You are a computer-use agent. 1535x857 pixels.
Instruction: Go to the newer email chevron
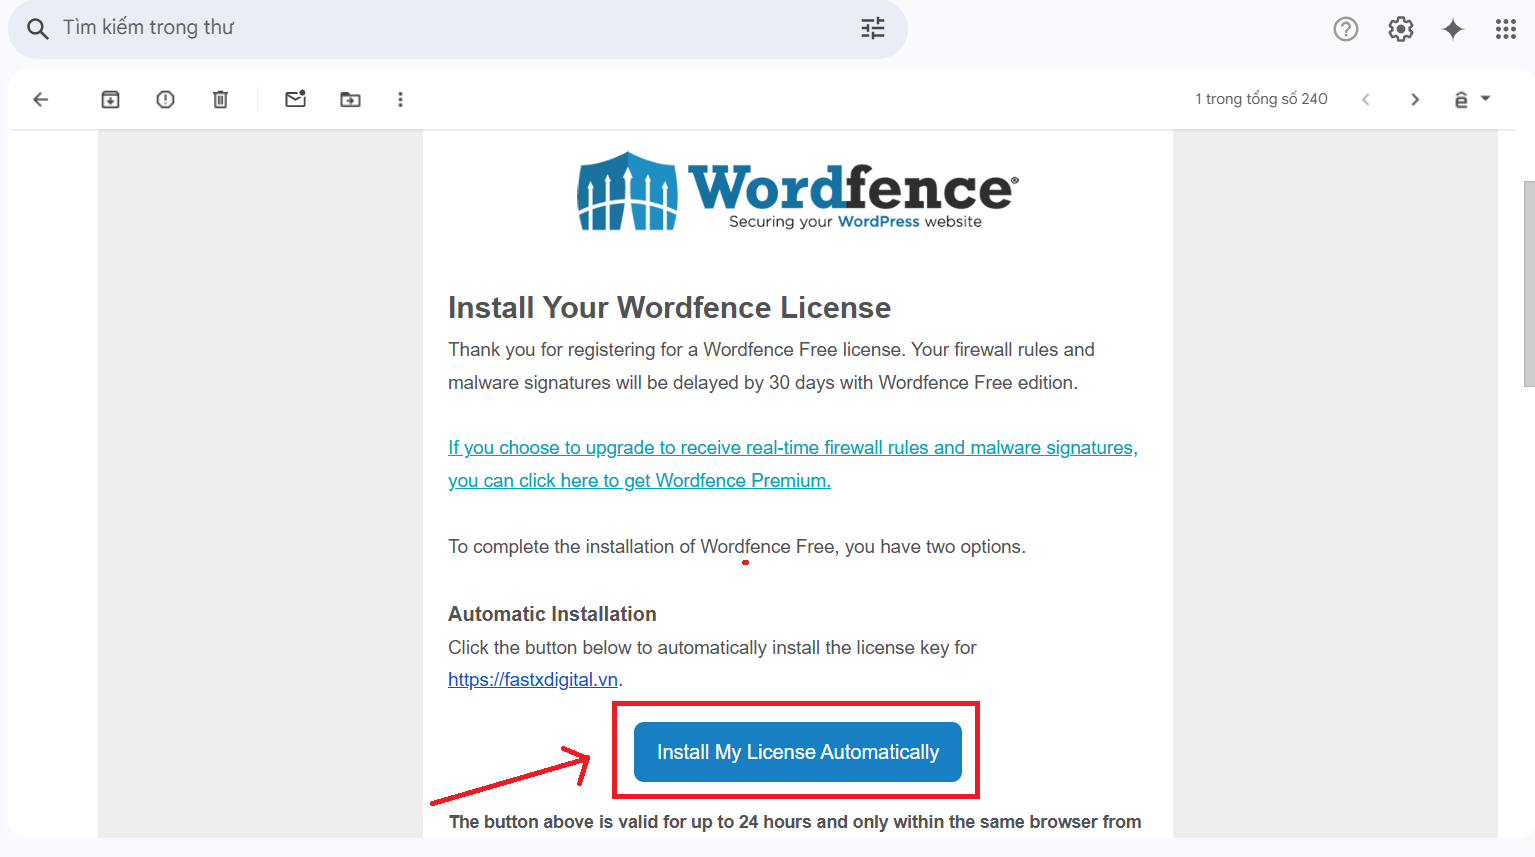(x=1366, y=99)
